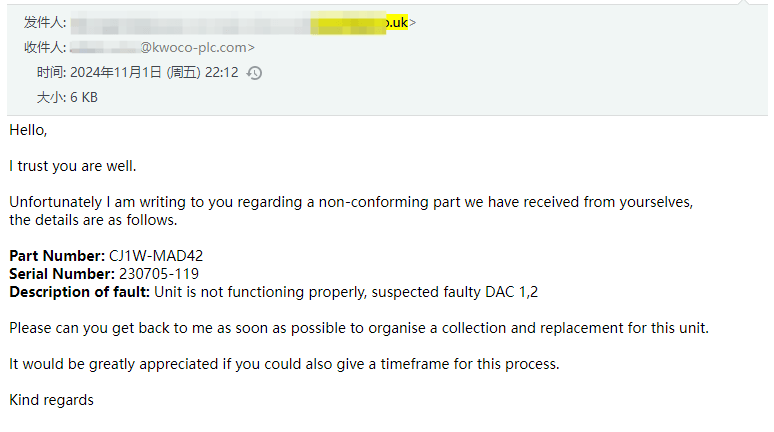Click the I trust you are well sentence
The width and height of the screenshot is (774, 432).
coord(73,166)
